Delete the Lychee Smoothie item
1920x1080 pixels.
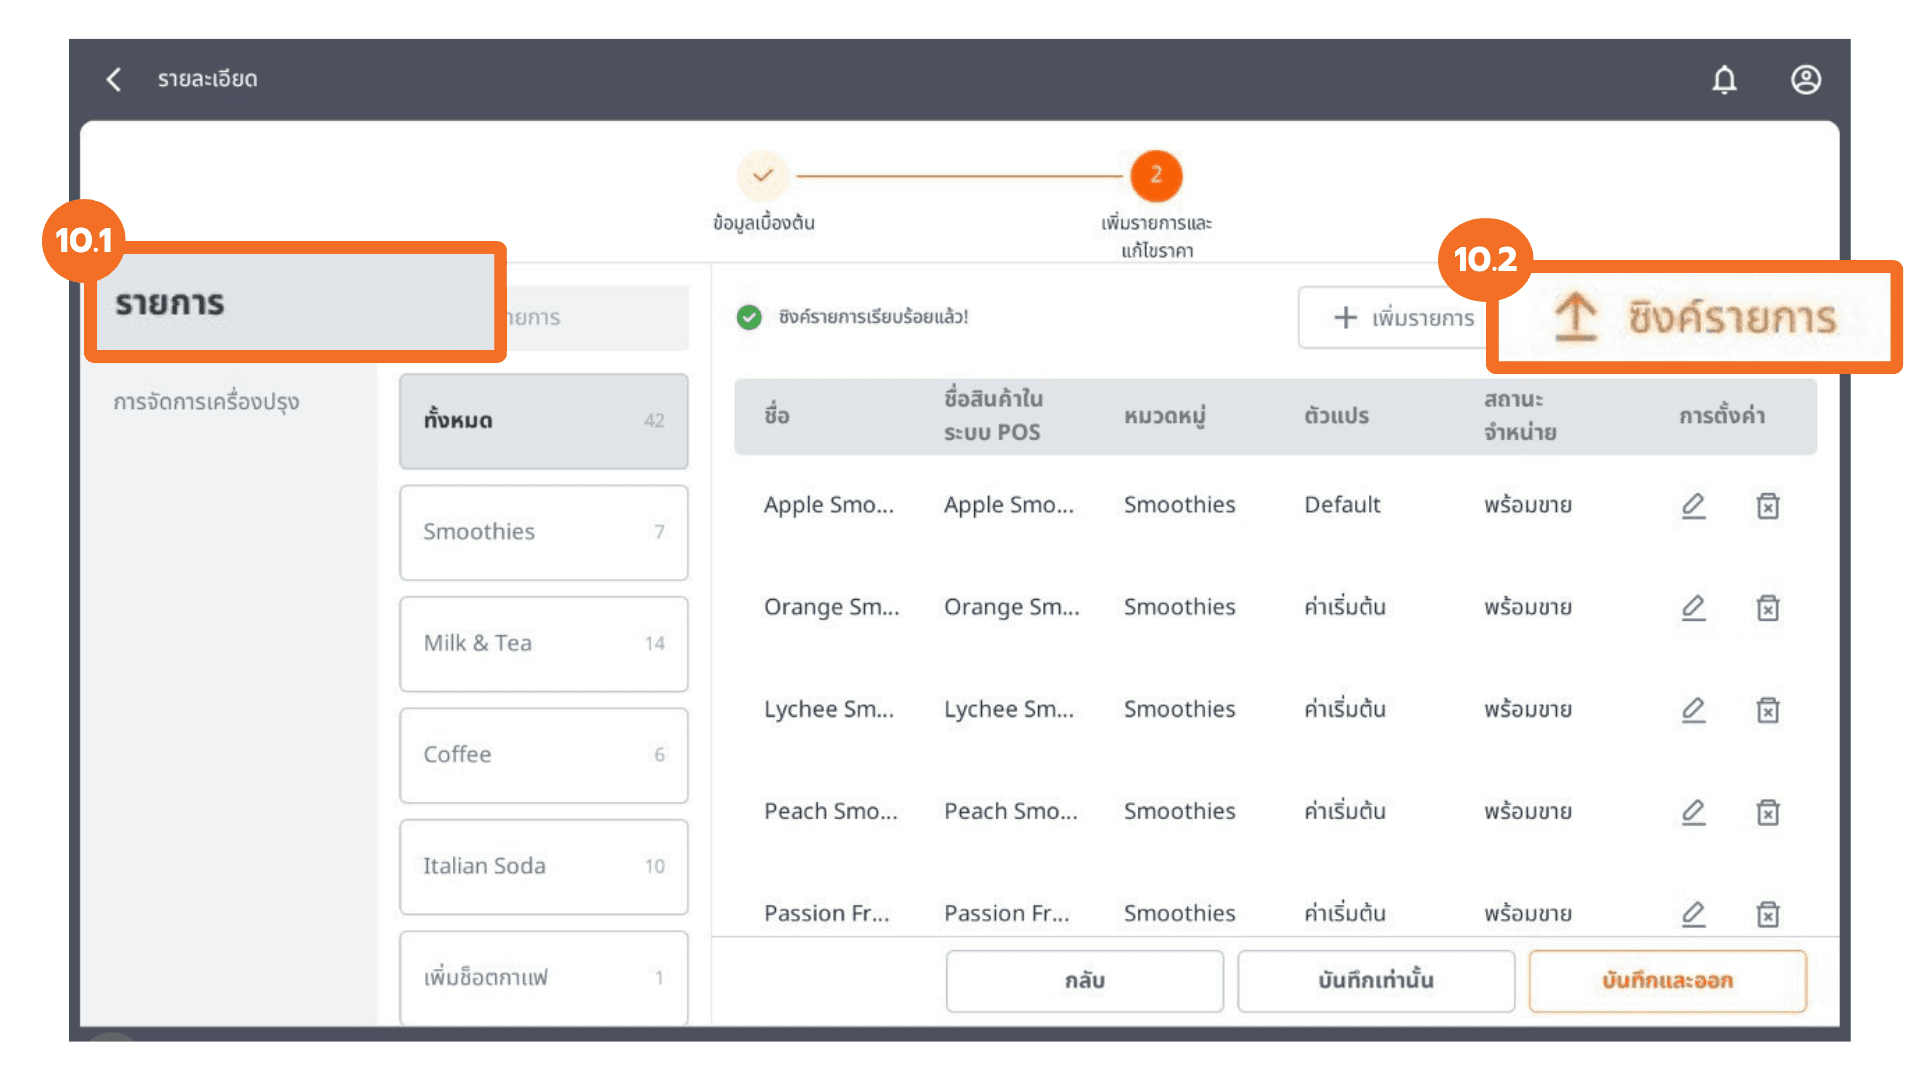1768,710
